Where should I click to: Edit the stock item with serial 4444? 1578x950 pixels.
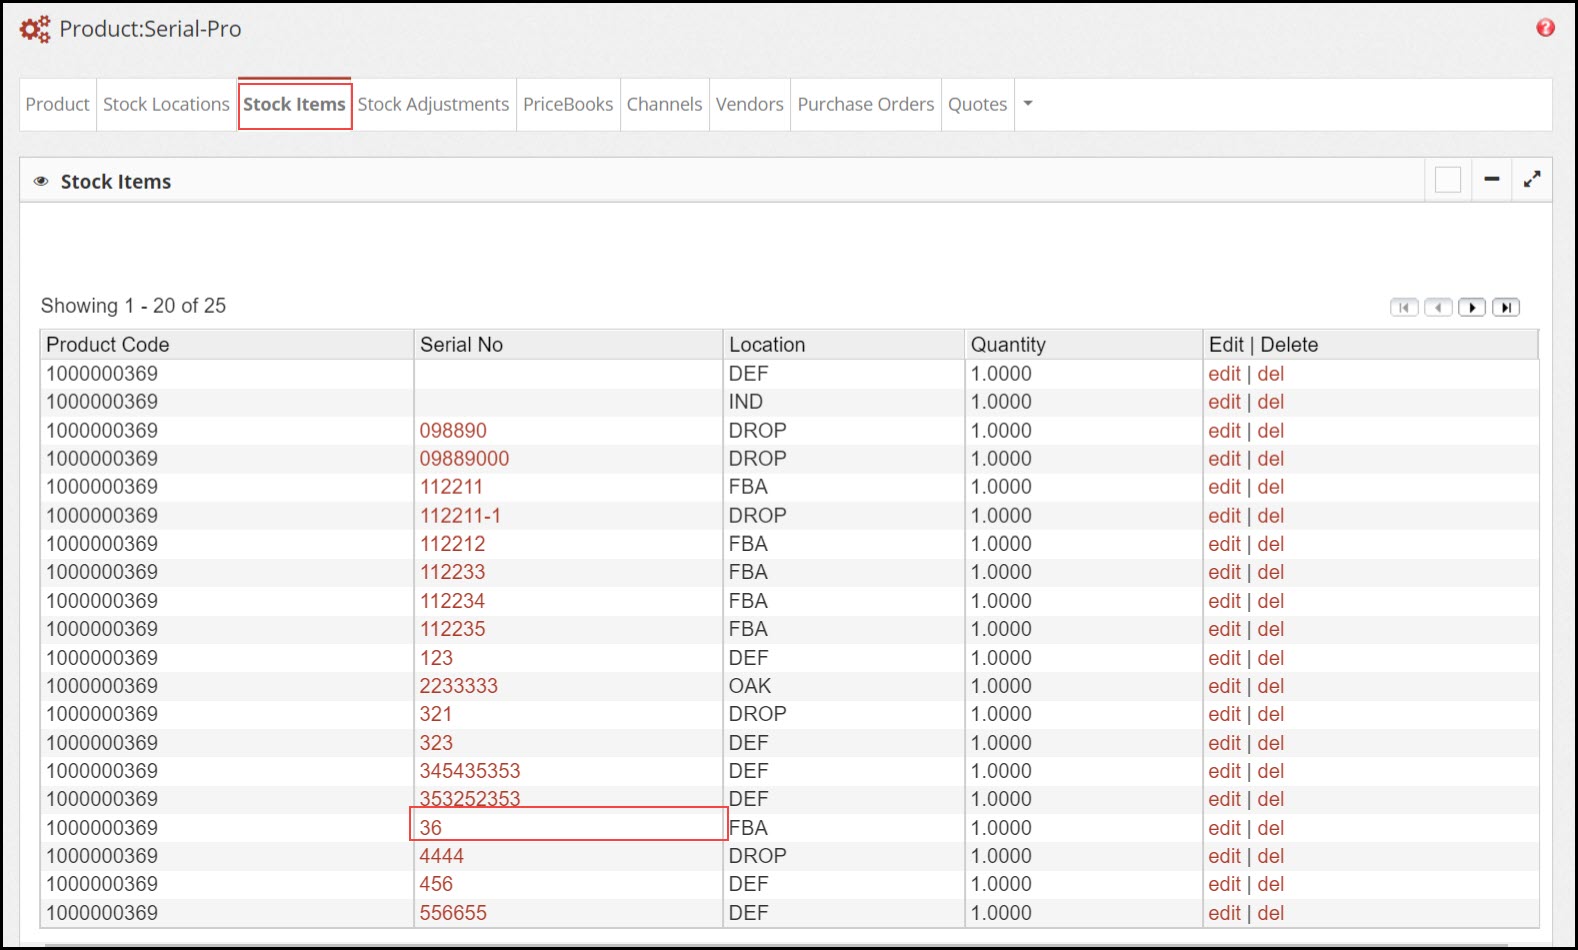click(1224, 856)
